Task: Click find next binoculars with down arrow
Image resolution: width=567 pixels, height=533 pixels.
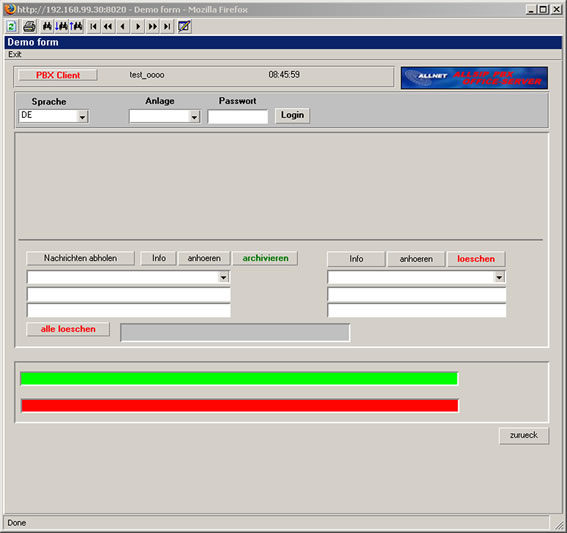Action: 61,26
